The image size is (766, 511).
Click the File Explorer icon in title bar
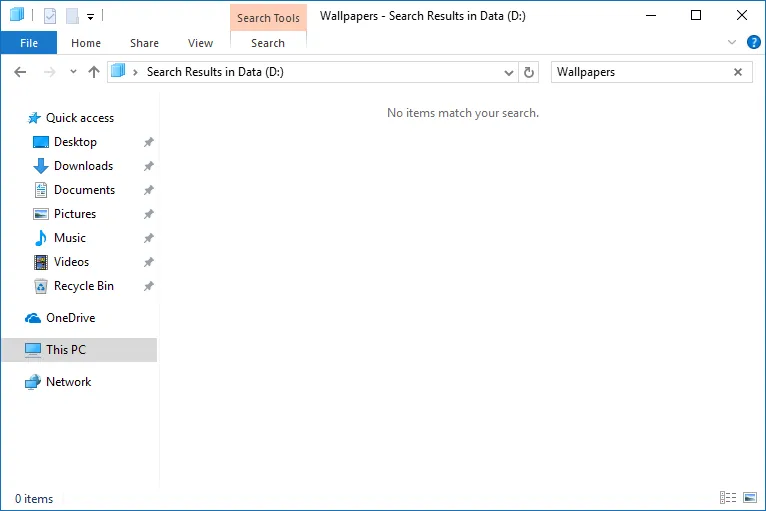17,15
